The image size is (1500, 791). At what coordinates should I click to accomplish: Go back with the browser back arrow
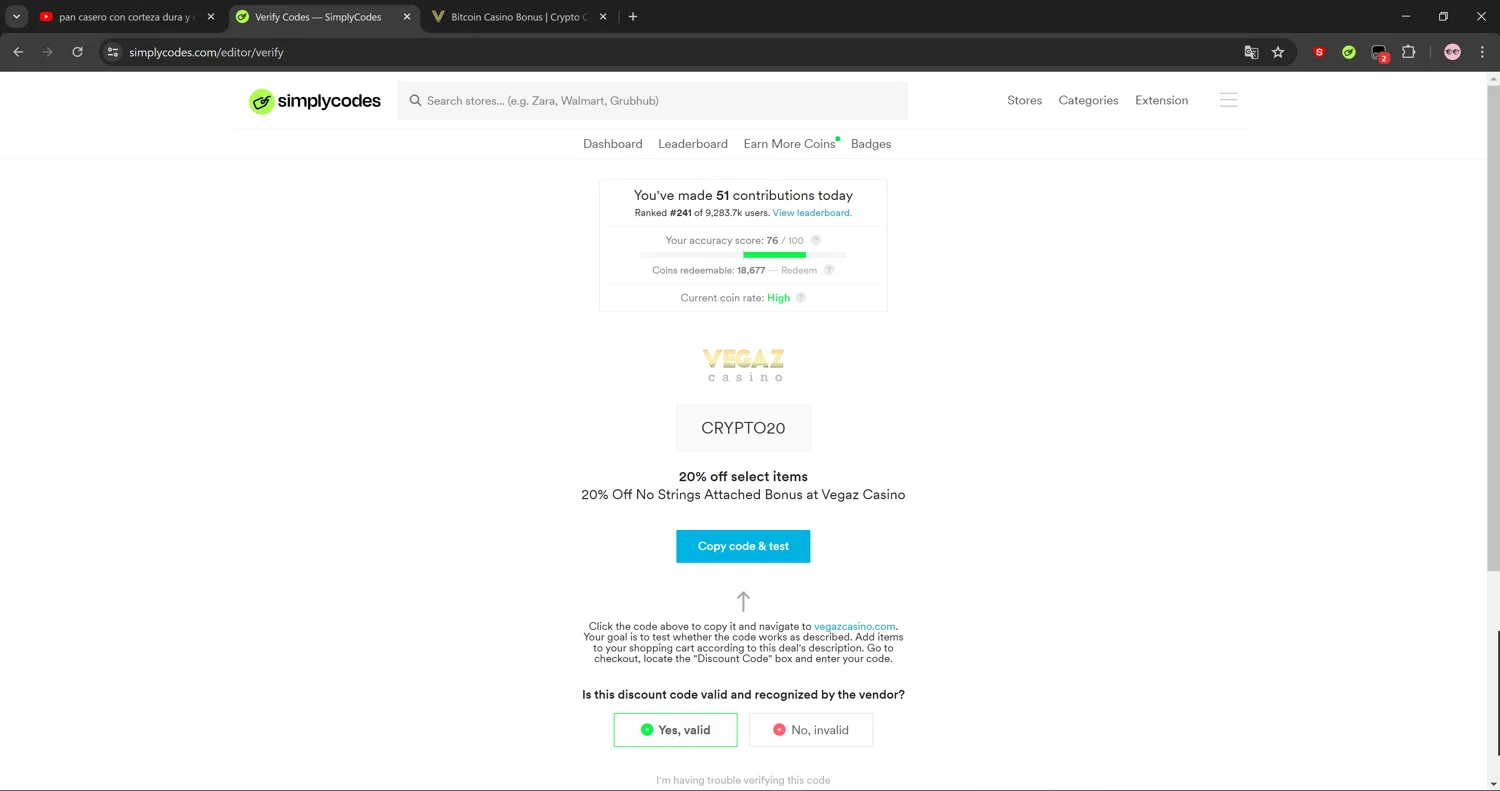[18, 52]
